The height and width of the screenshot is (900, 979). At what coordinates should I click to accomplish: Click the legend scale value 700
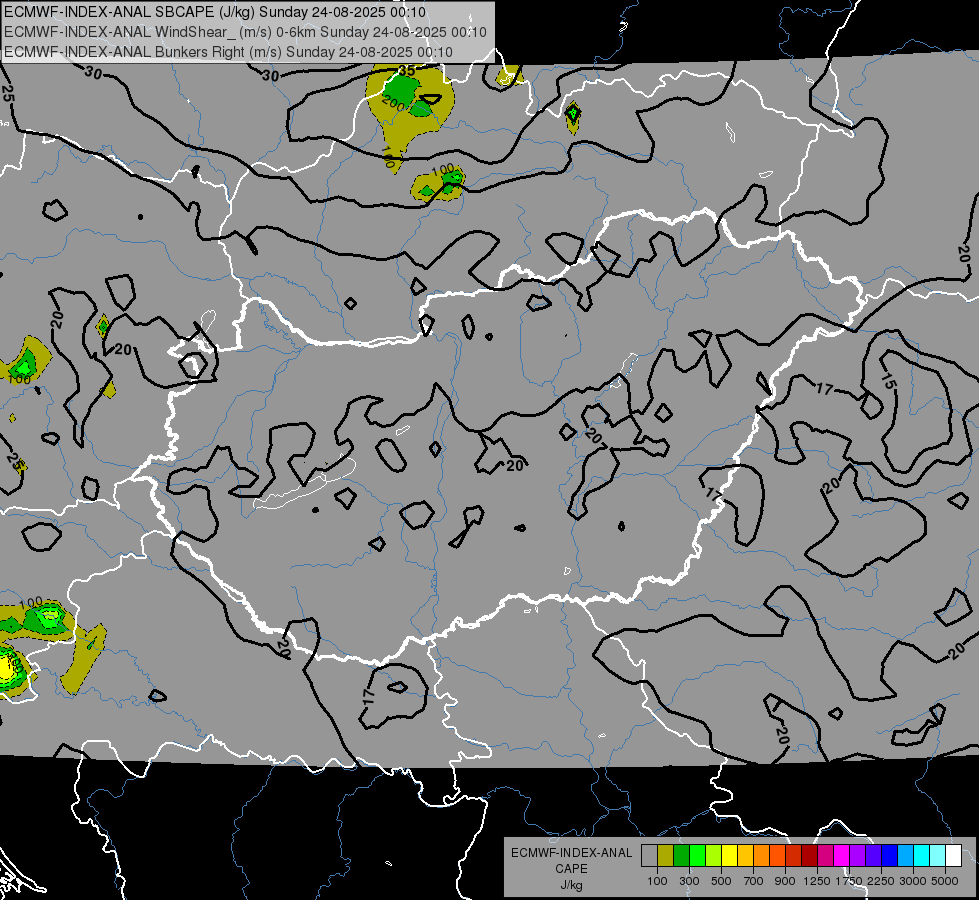[754, 881]
